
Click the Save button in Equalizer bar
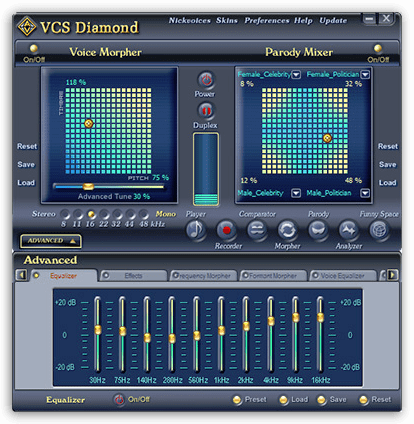point(332,399)
